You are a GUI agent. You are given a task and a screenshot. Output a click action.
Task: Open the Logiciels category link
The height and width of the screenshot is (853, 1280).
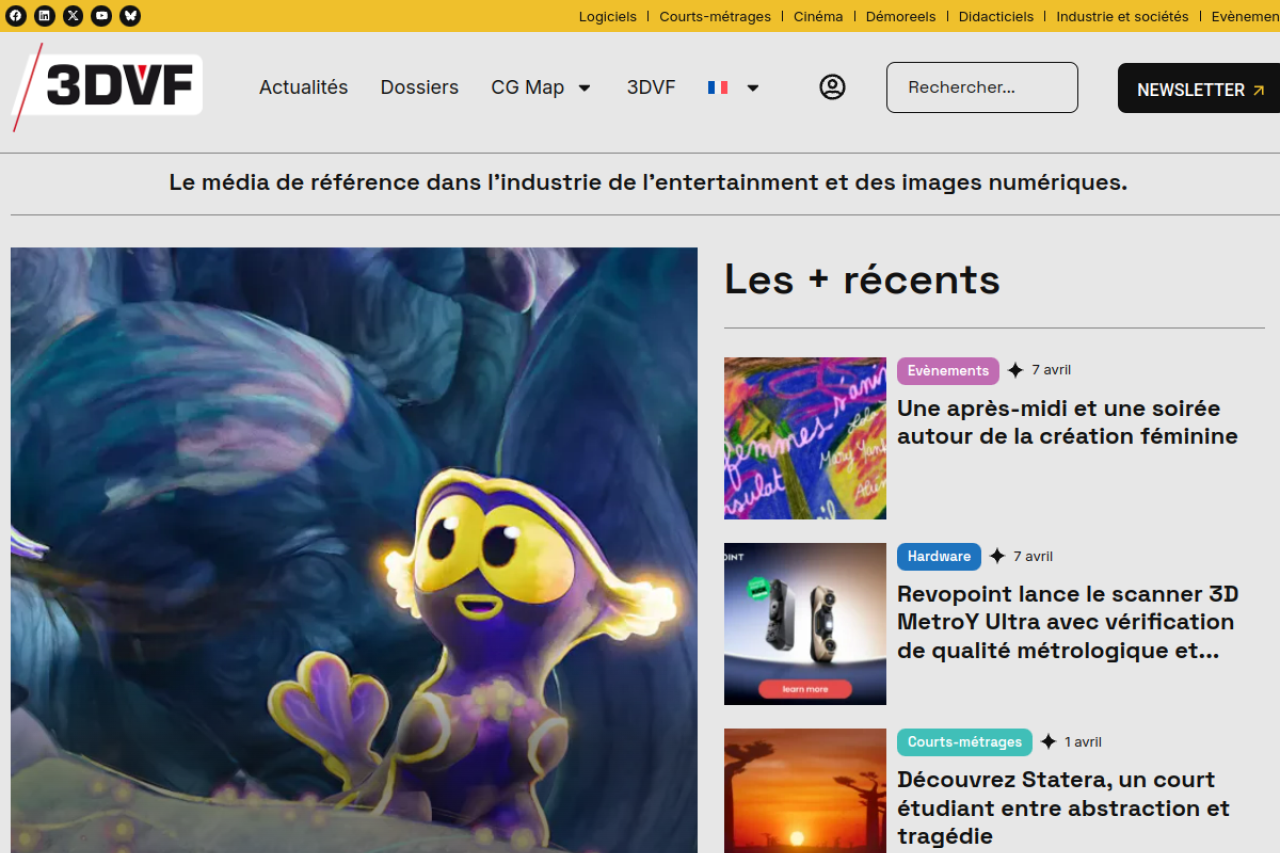pos(607,16)
